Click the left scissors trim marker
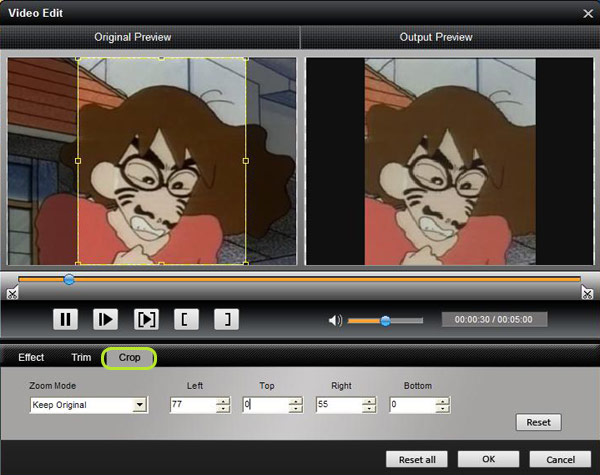 pyautogui.click(x=12, y=293)
